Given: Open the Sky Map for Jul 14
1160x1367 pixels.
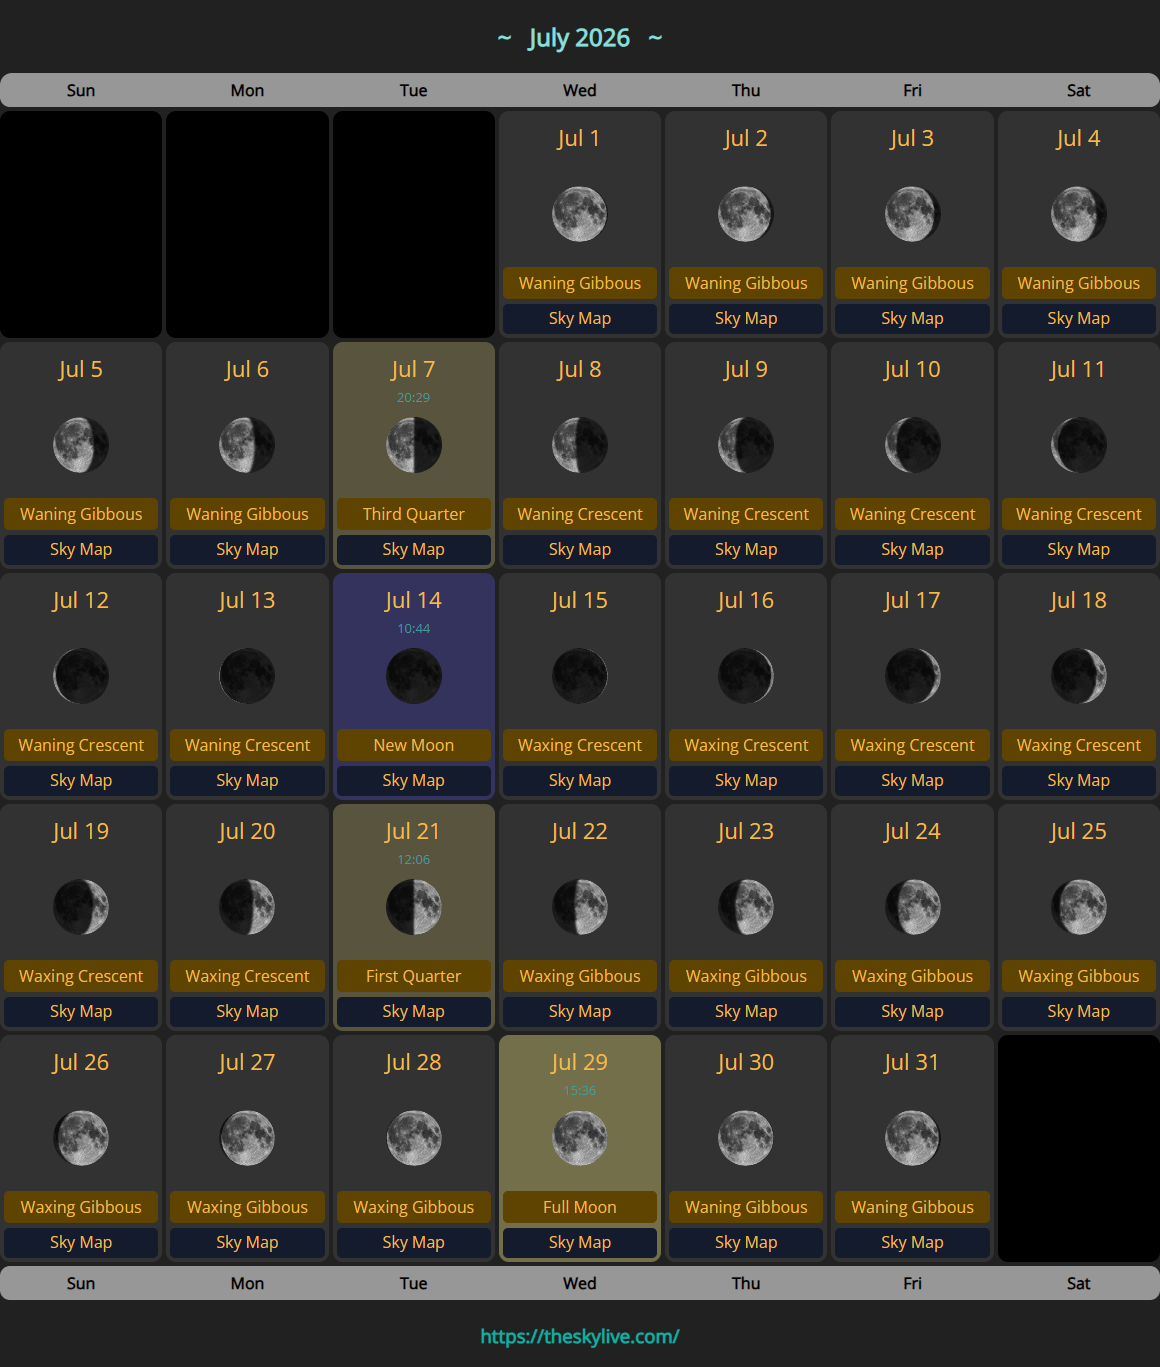Looking at the screenshot, I should coord(413,780).
